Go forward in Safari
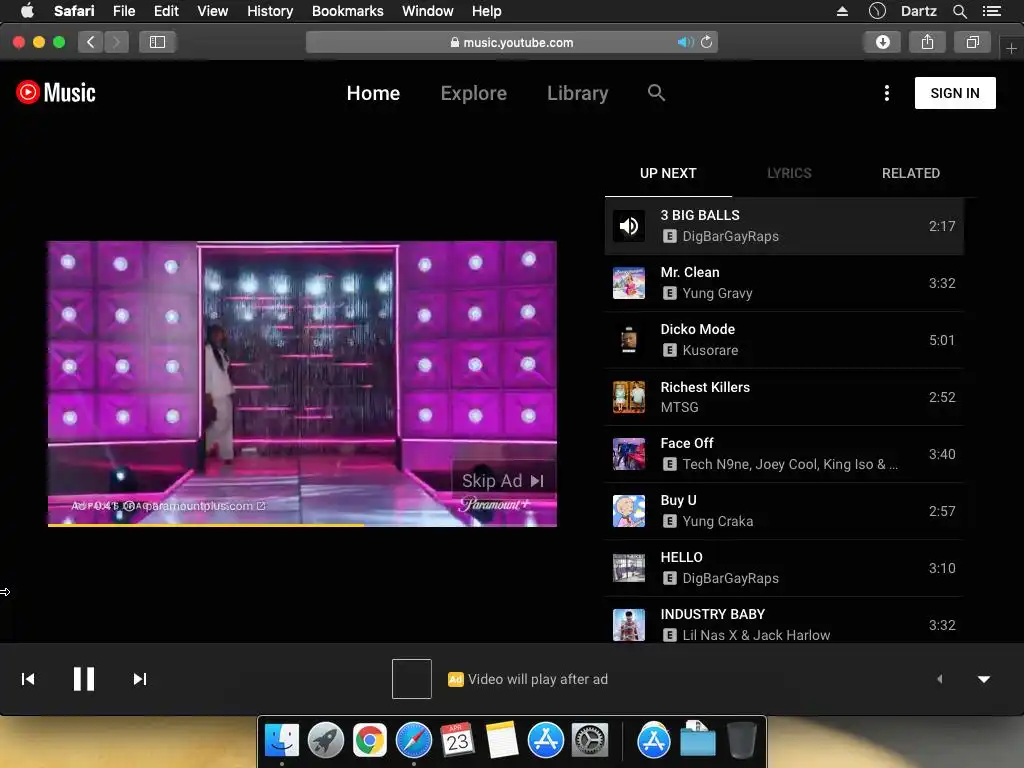The image size is (1024, 768). click(116, 42)
